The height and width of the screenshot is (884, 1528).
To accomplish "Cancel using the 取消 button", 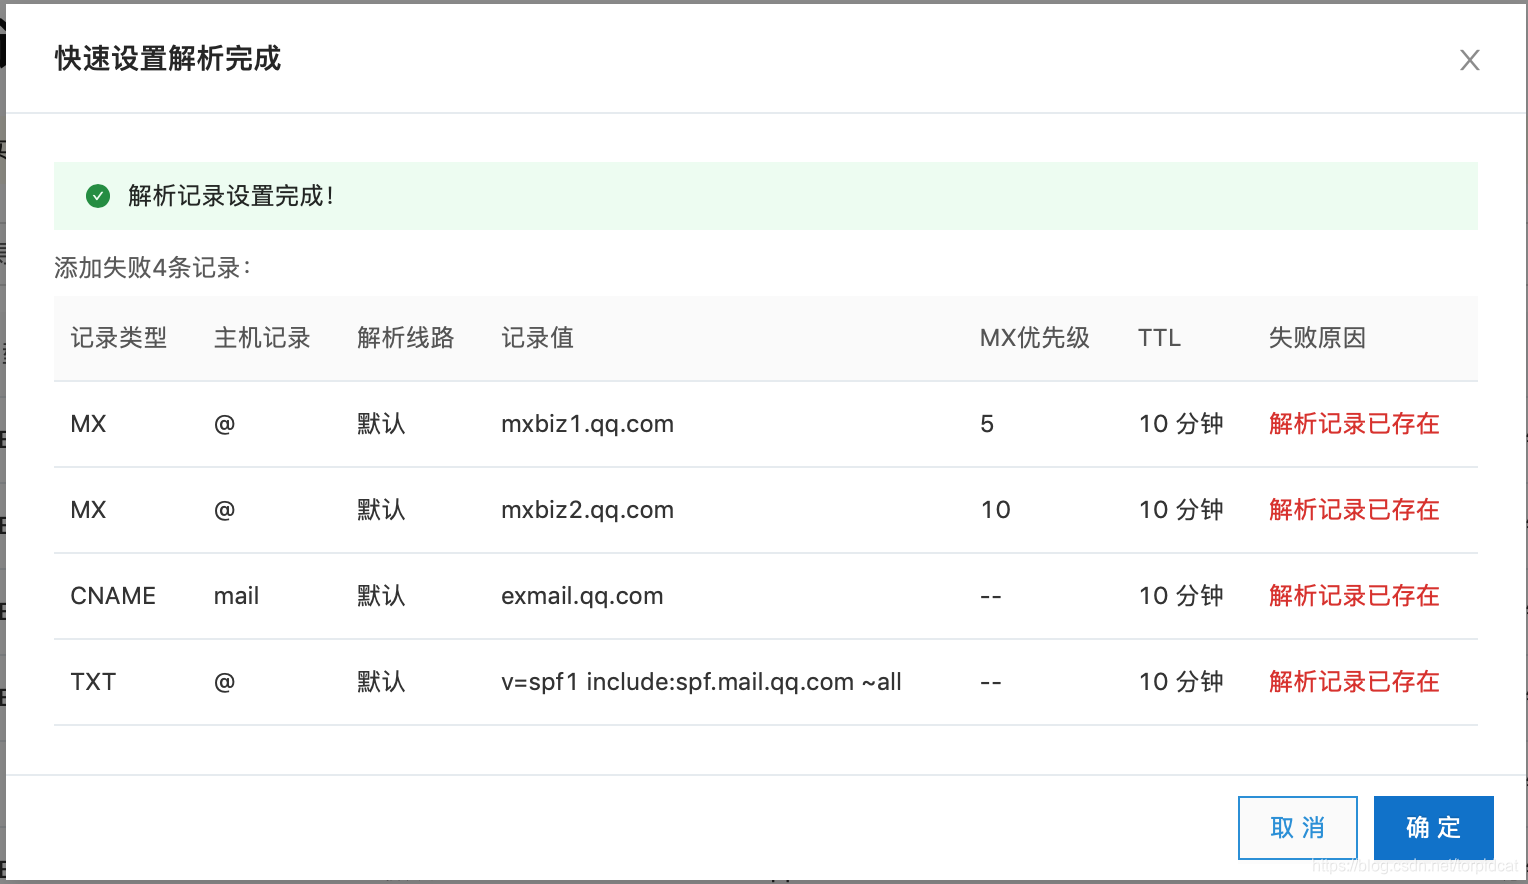I will (1297, 828).
